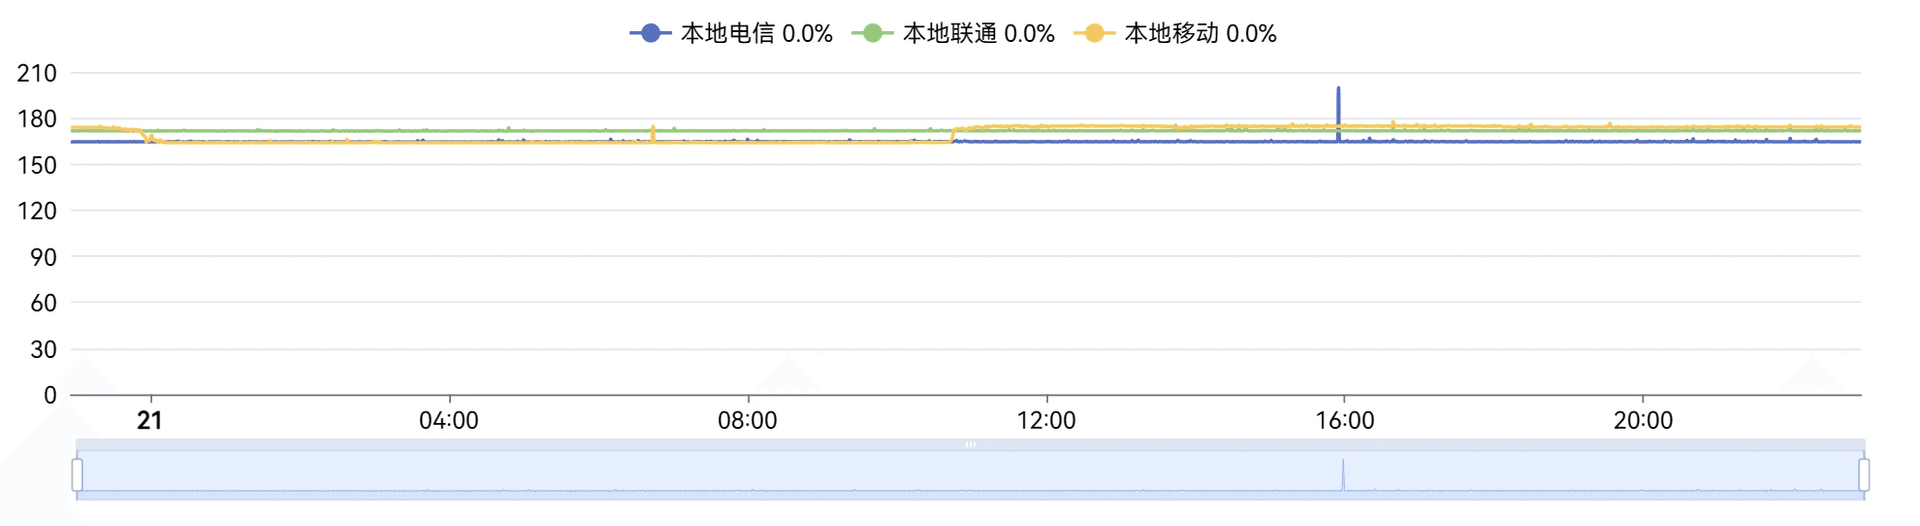This screenshot has width=1920, height=526.
Task: Click the 08:00 x-axis time label
Action: click(747, 421)
